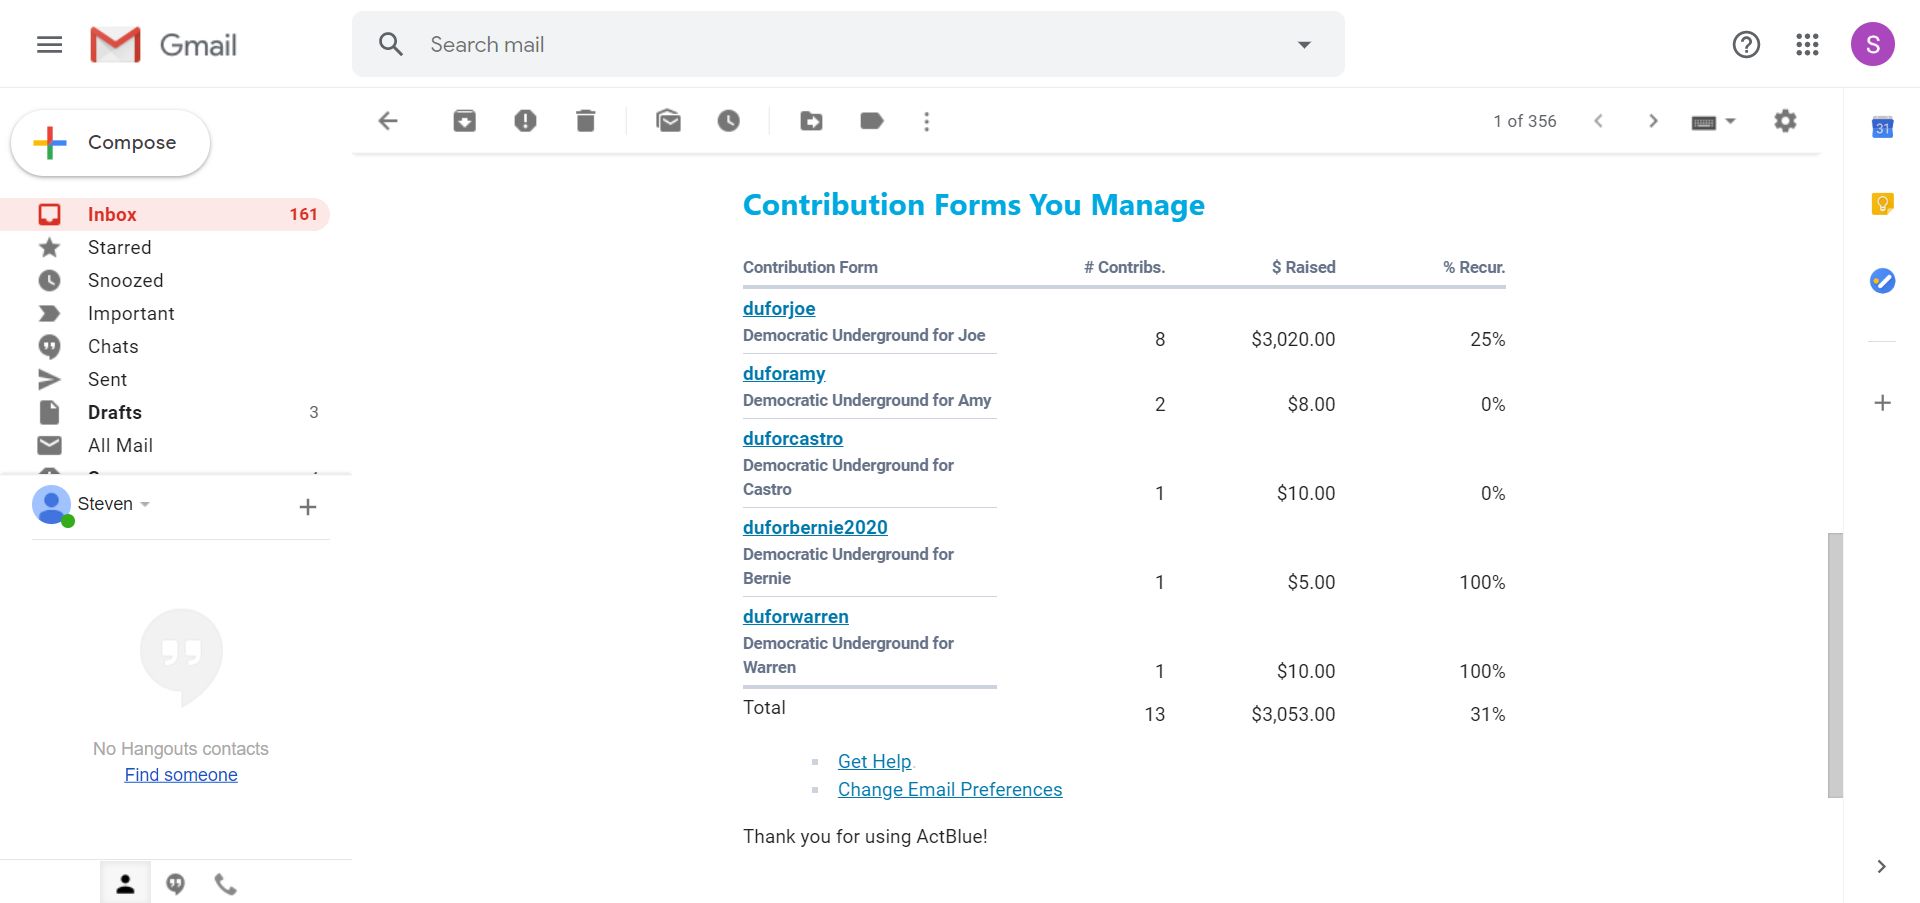Click the Change Email Preferences link

[949, 789]
